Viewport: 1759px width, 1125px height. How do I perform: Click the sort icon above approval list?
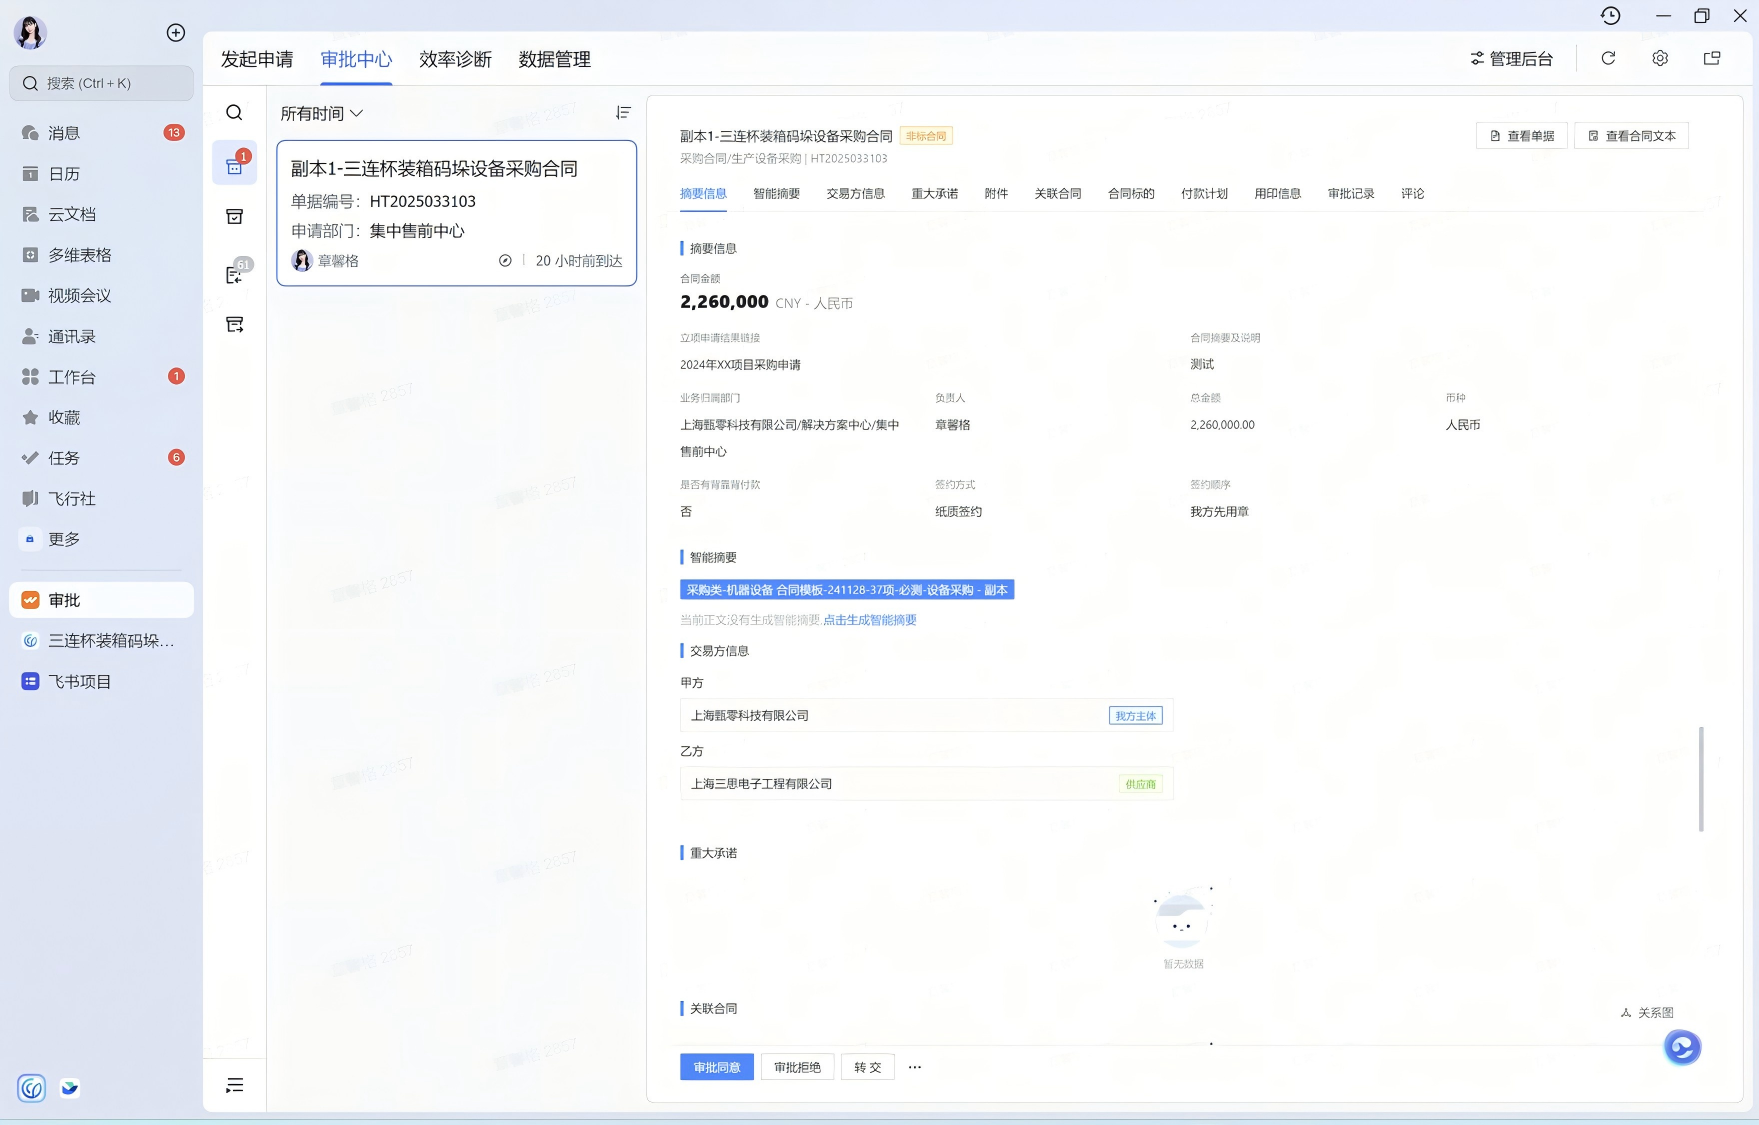(x=623, y=113)
